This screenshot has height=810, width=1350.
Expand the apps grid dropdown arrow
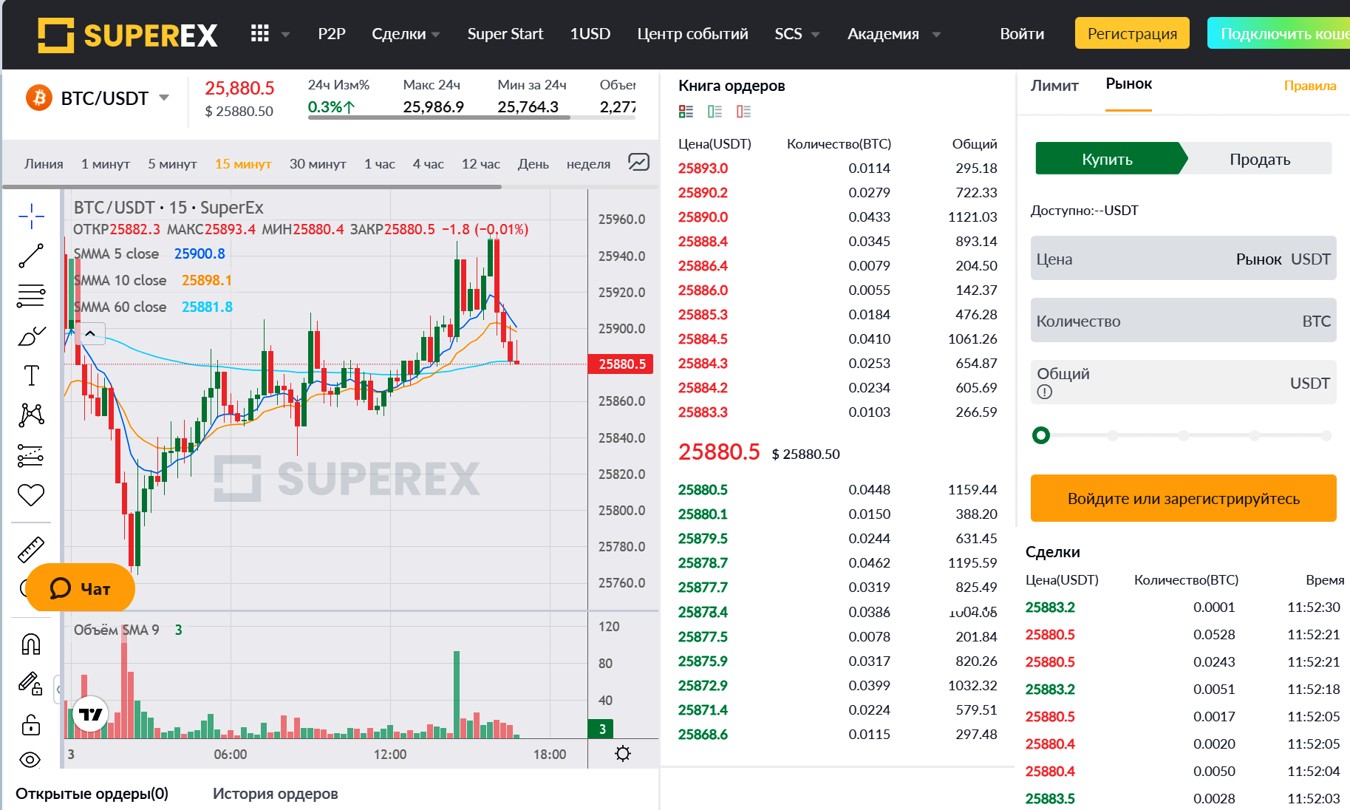click(286, 35)
